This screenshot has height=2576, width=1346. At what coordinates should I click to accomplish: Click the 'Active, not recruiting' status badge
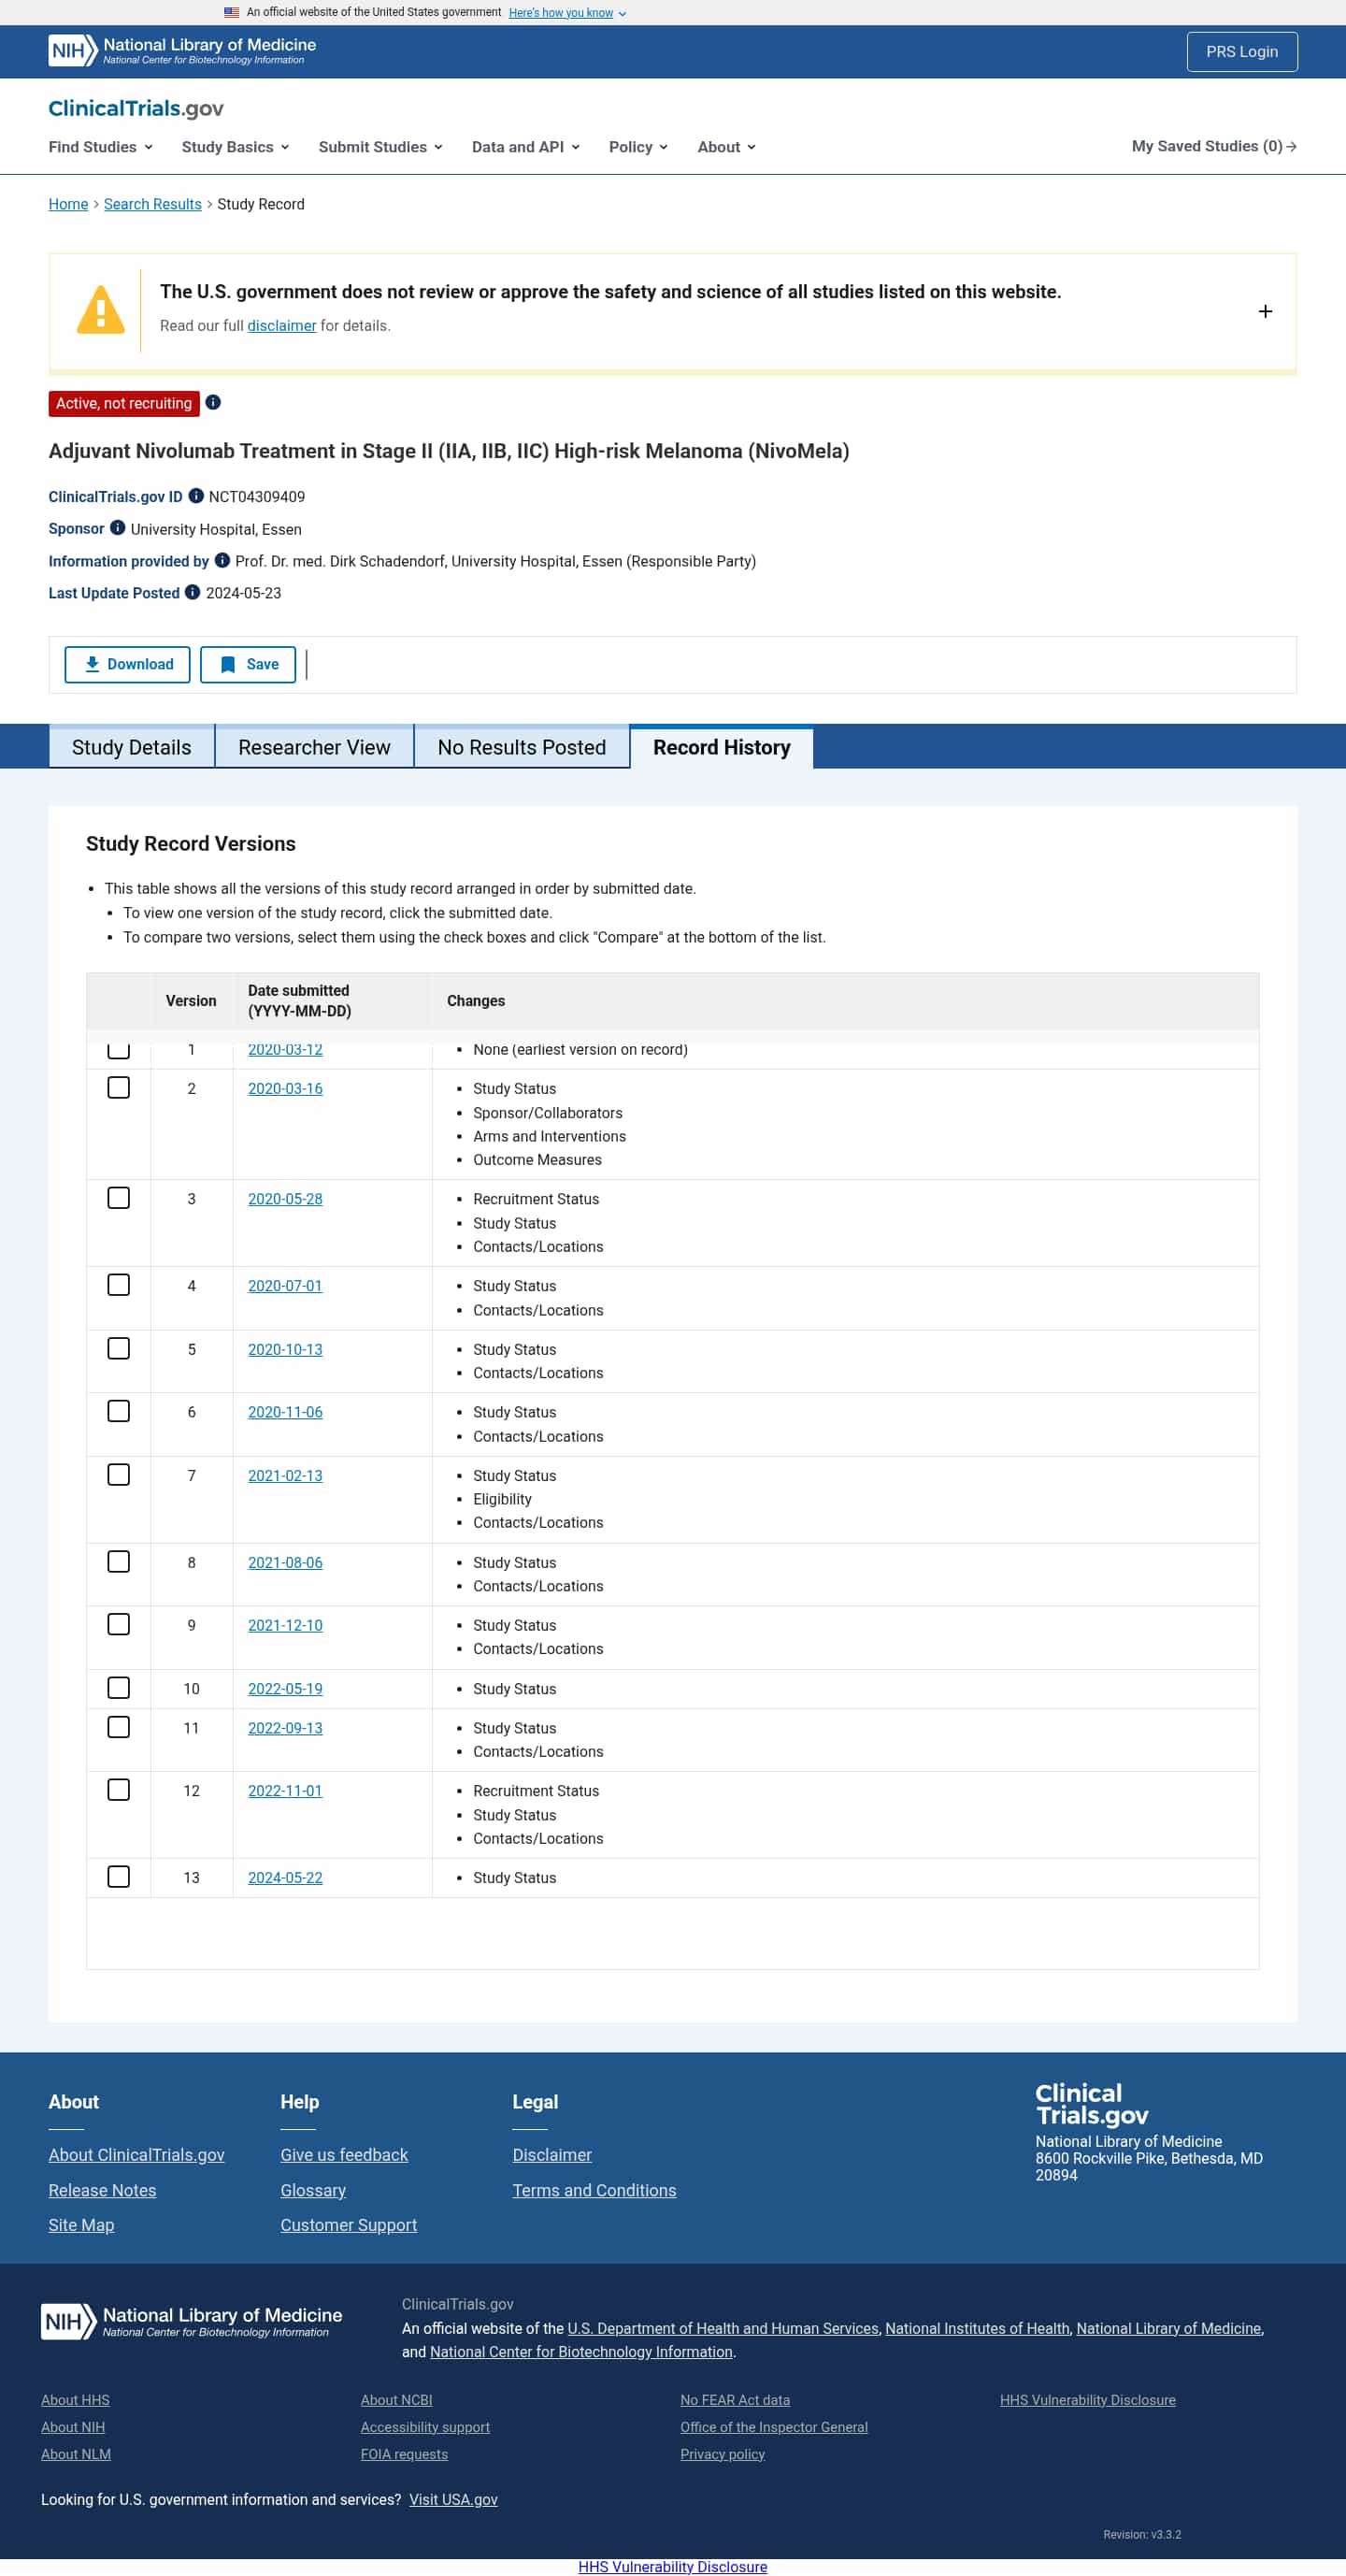(x=124, y=403)
